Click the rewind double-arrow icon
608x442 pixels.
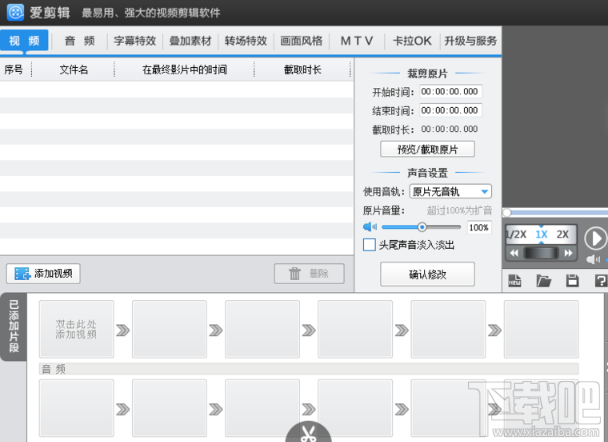(x=514, y=253)
